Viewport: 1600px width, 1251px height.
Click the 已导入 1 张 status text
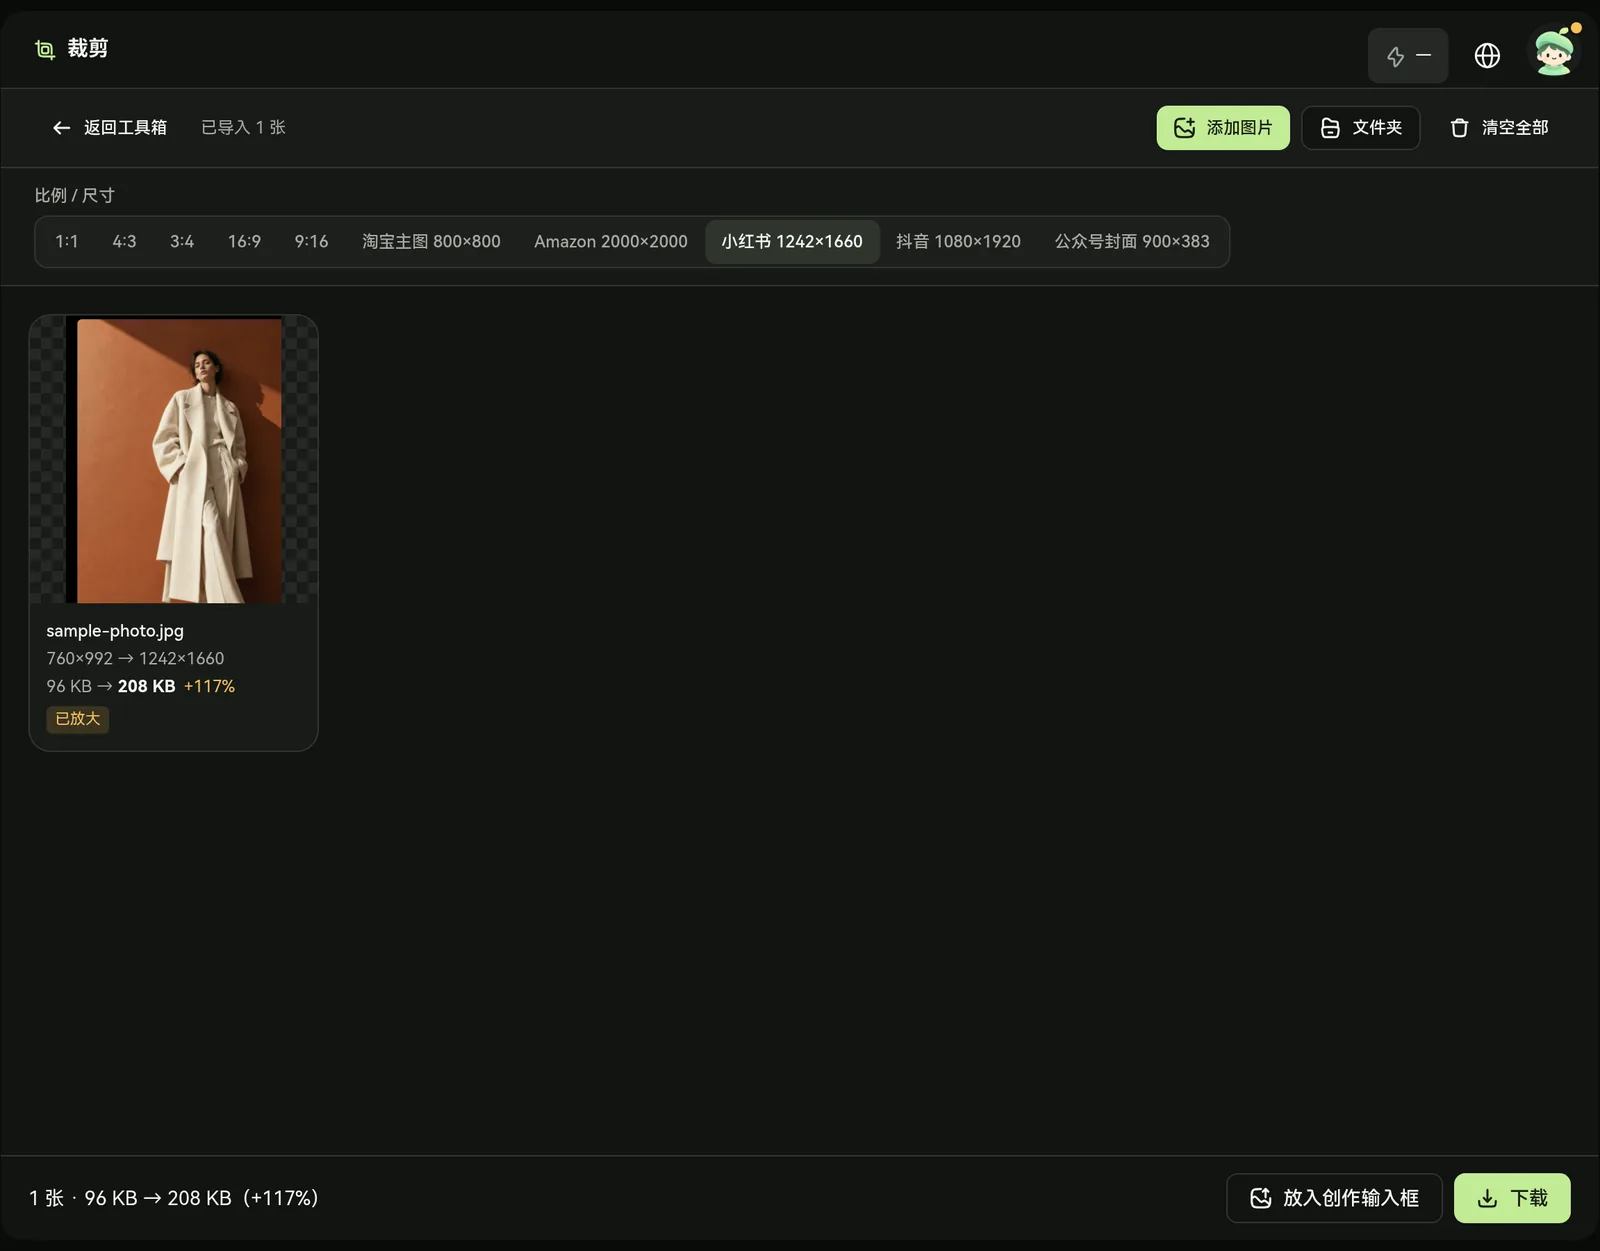pos(243,128)
